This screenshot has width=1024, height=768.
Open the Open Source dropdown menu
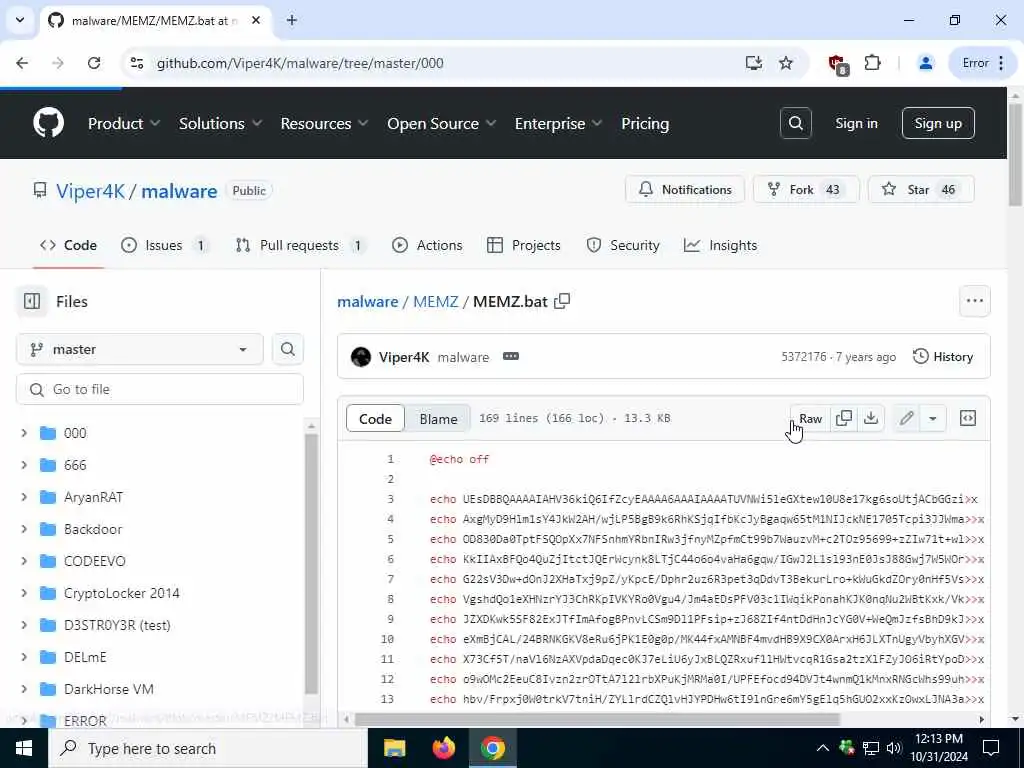(x=441, y=123)
